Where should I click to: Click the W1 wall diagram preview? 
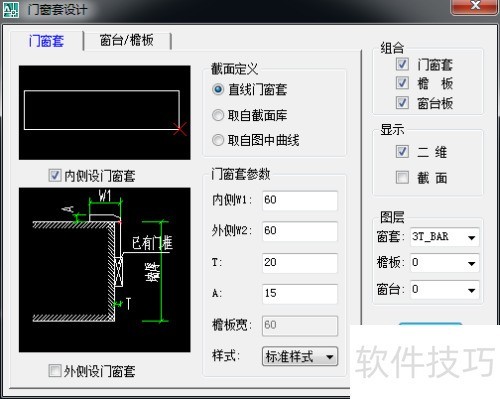pos(105,270)
